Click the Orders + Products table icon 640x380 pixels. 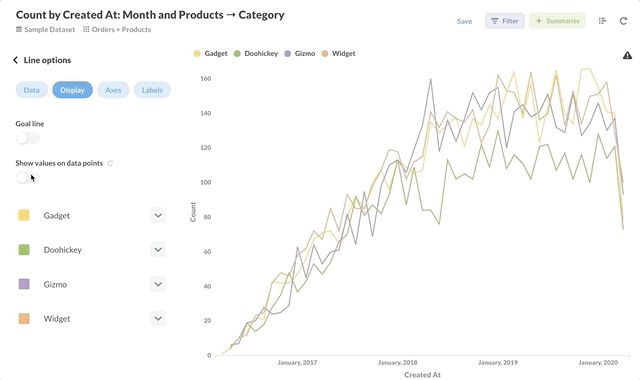(x=86, y=29)
